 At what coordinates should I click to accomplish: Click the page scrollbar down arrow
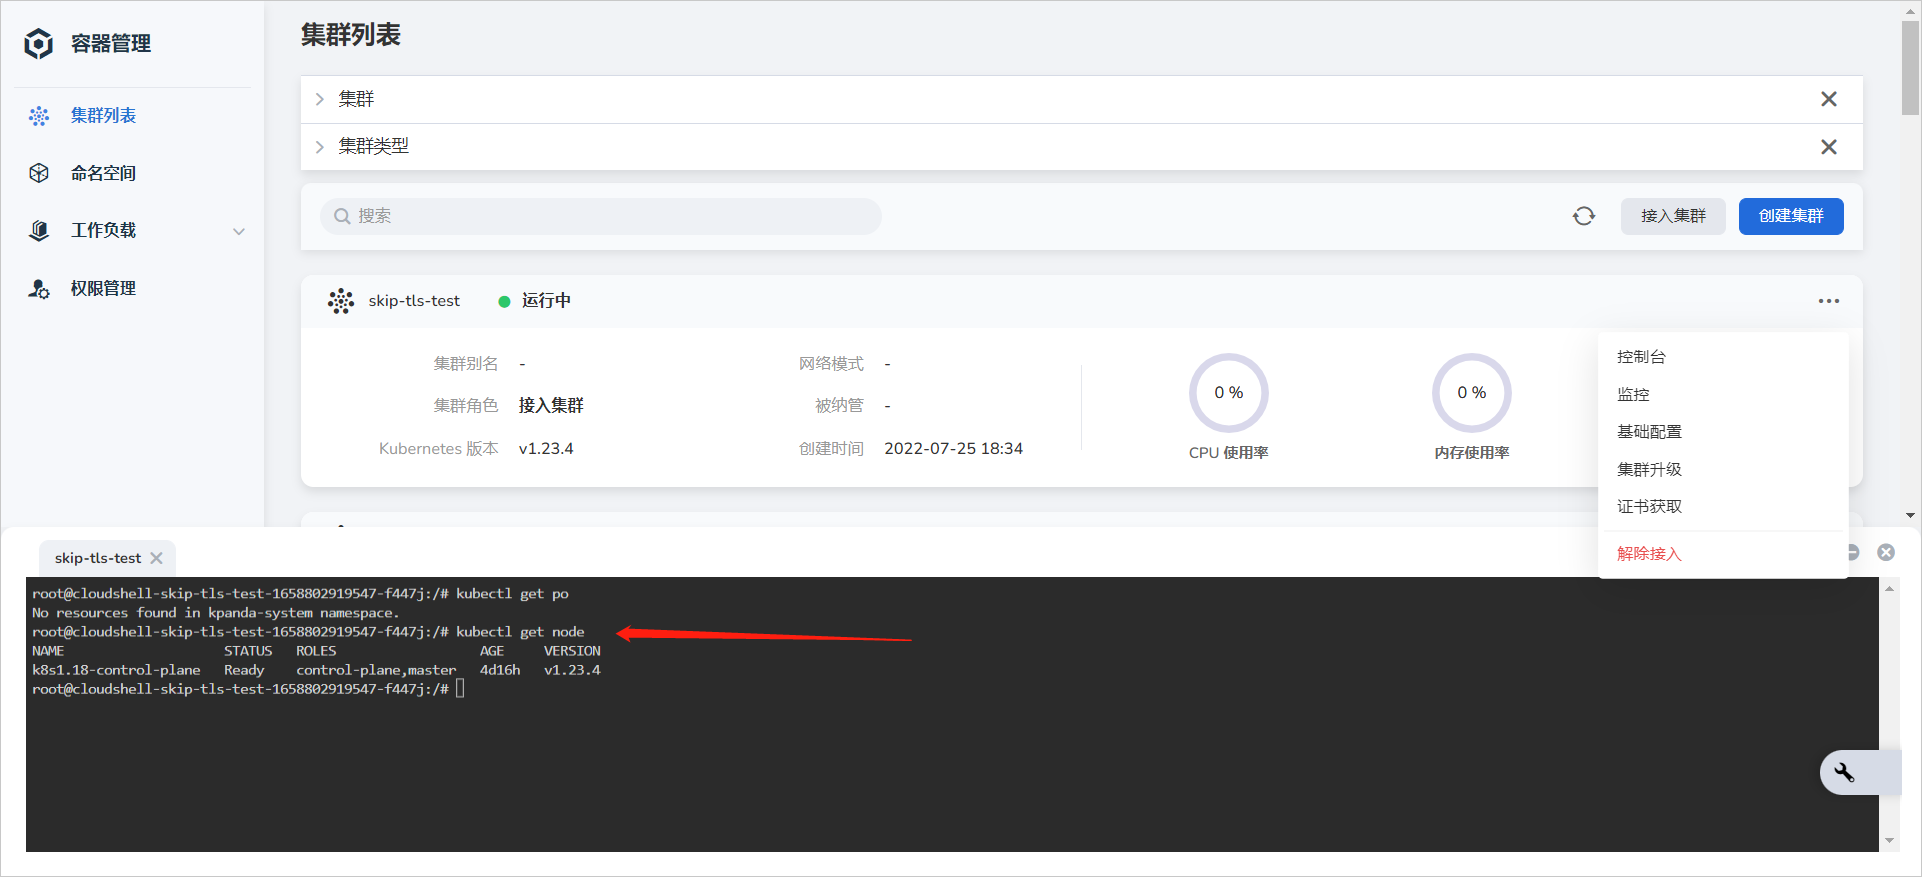tap(1910, 516)
